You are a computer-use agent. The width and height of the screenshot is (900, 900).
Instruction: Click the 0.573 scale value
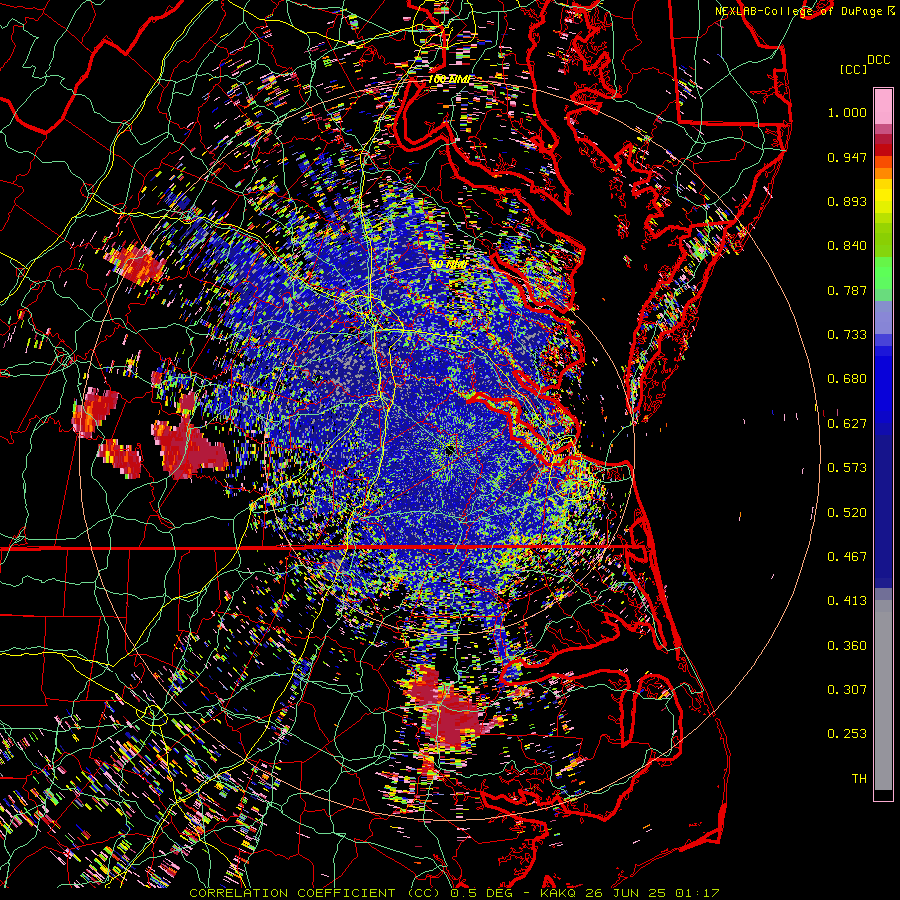[x=847, y=468]
